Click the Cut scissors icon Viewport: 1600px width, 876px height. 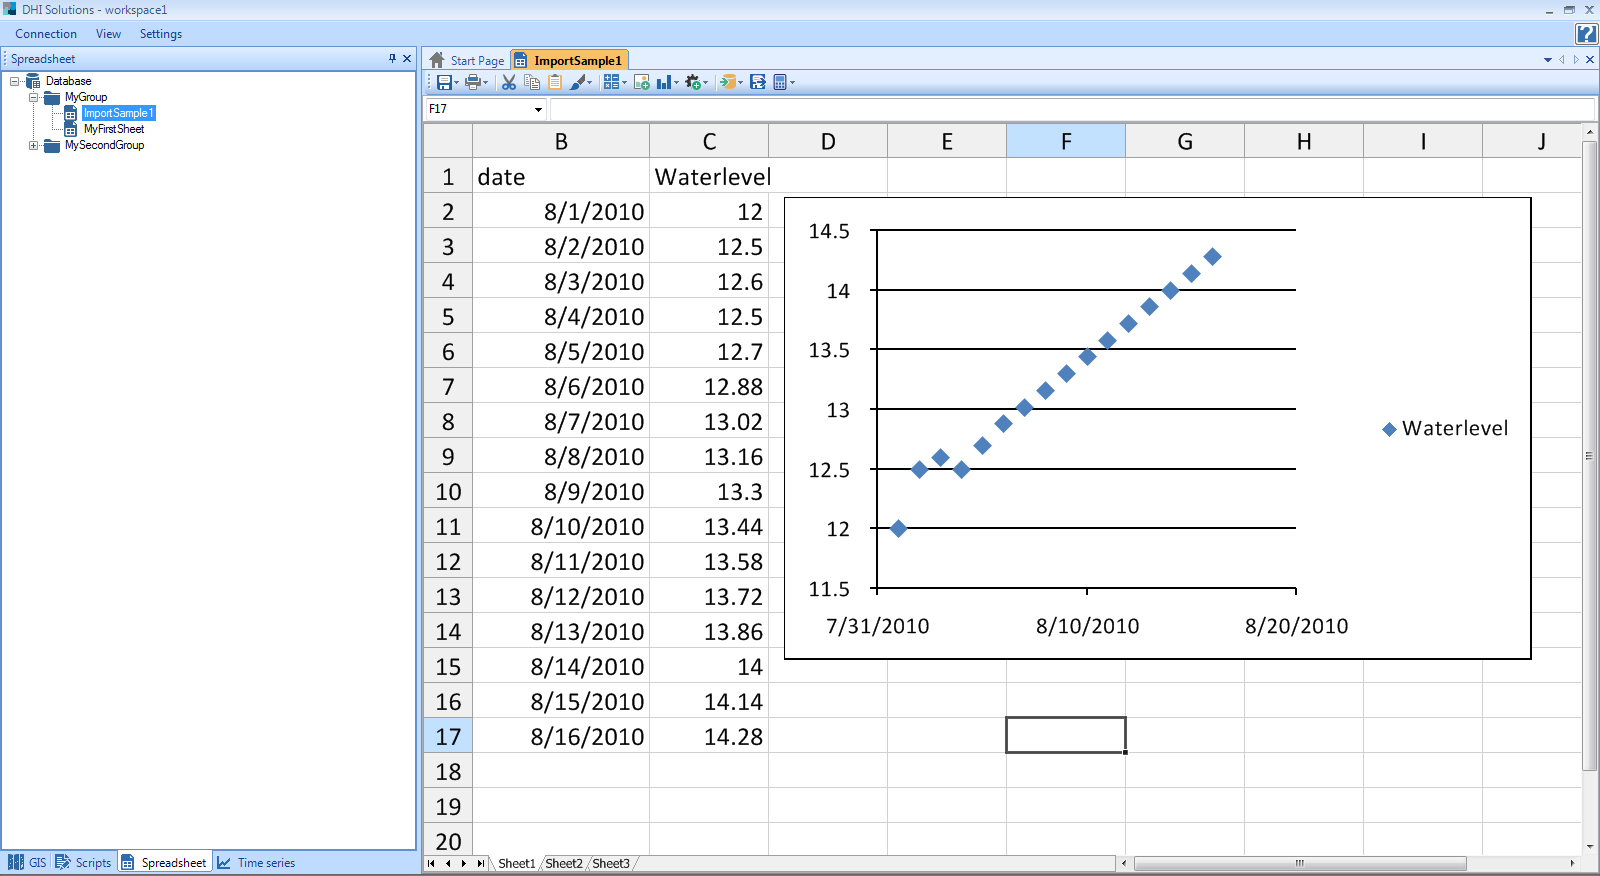(509, 82)
